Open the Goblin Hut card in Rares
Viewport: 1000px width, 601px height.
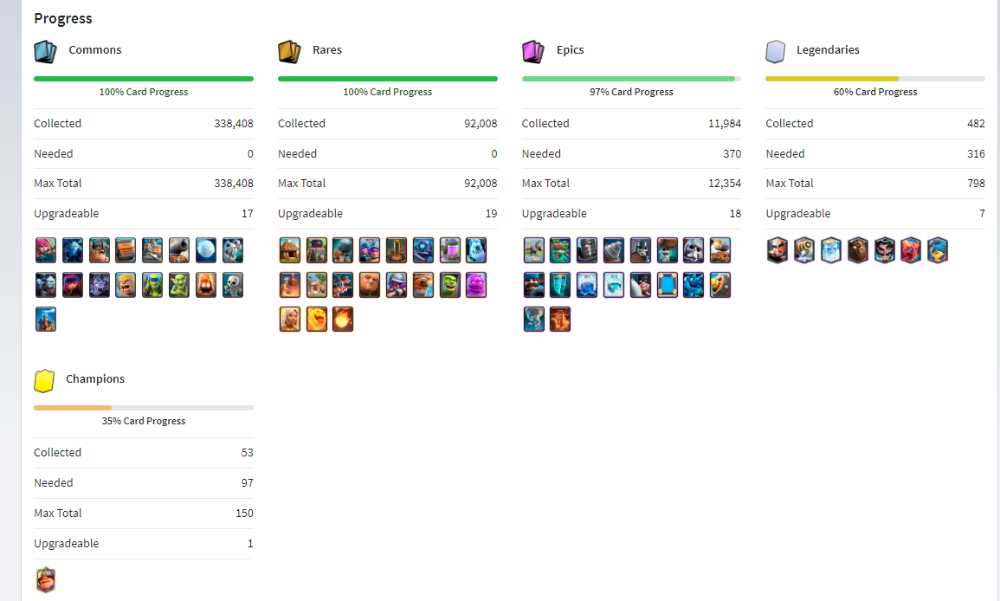[290, 251]
